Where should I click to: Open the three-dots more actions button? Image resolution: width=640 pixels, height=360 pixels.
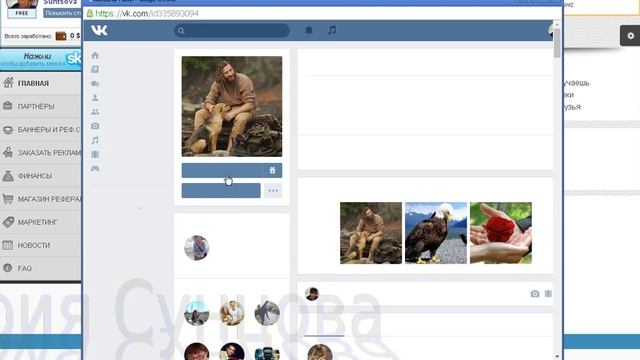point(273,191)
